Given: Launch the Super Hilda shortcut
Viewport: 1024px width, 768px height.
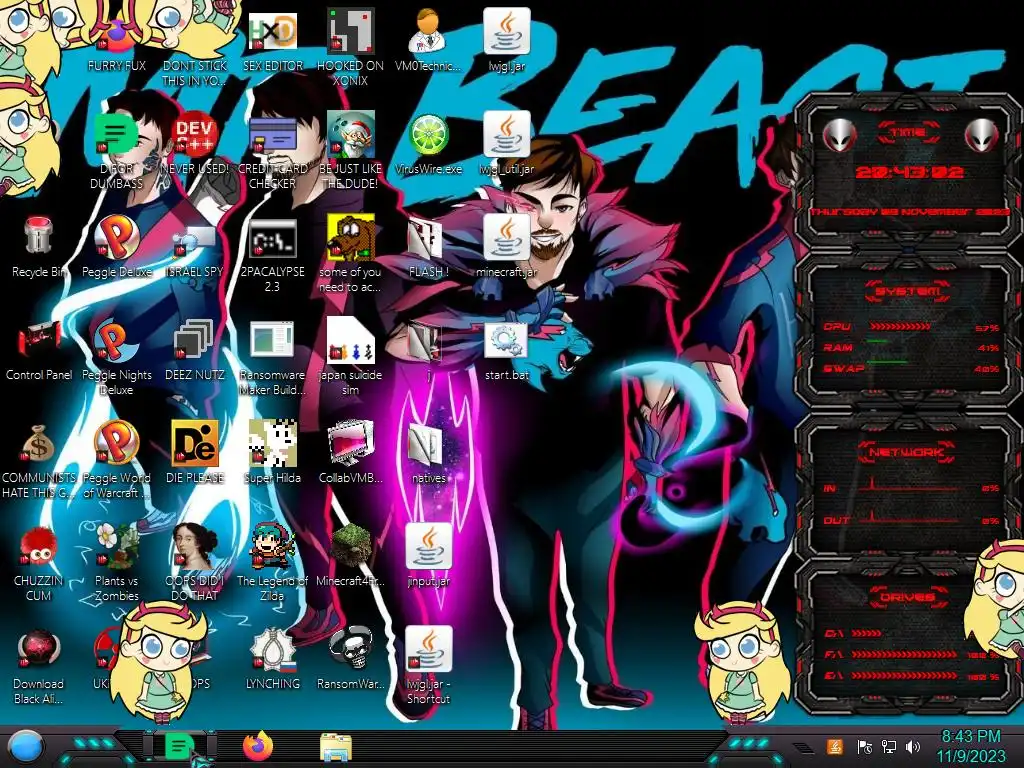Looking at the screenshot, I should pyautogui.click(x=272, y=443).
